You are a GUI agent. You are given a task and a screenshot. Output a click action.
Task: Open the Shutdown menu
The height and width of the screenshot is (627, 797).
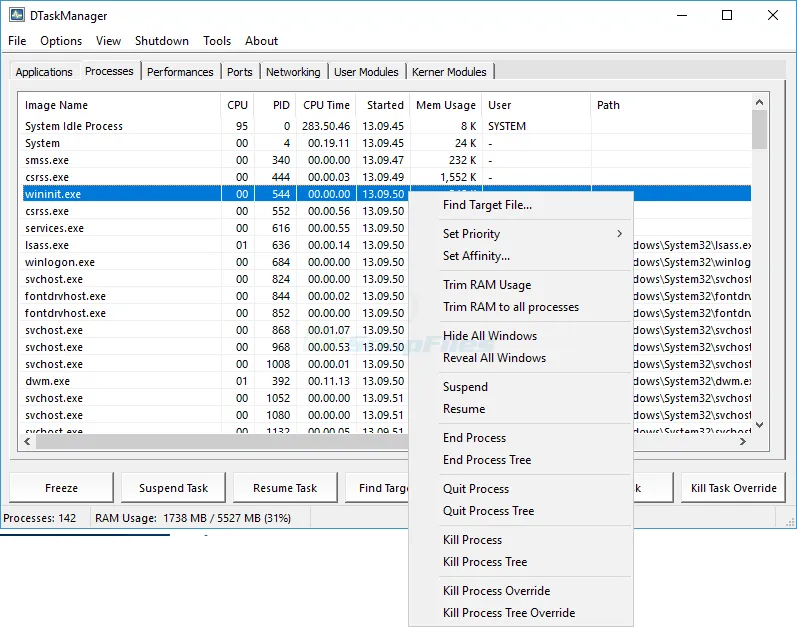162,41
